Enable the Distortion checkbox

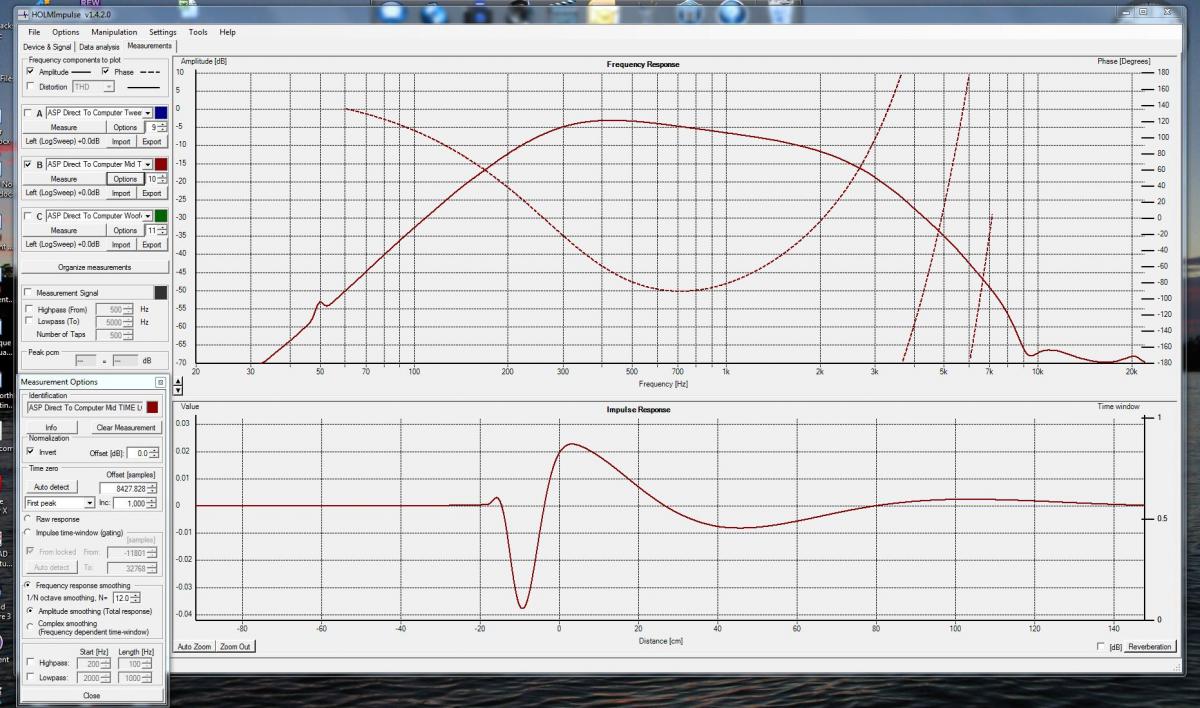[31, 87]
